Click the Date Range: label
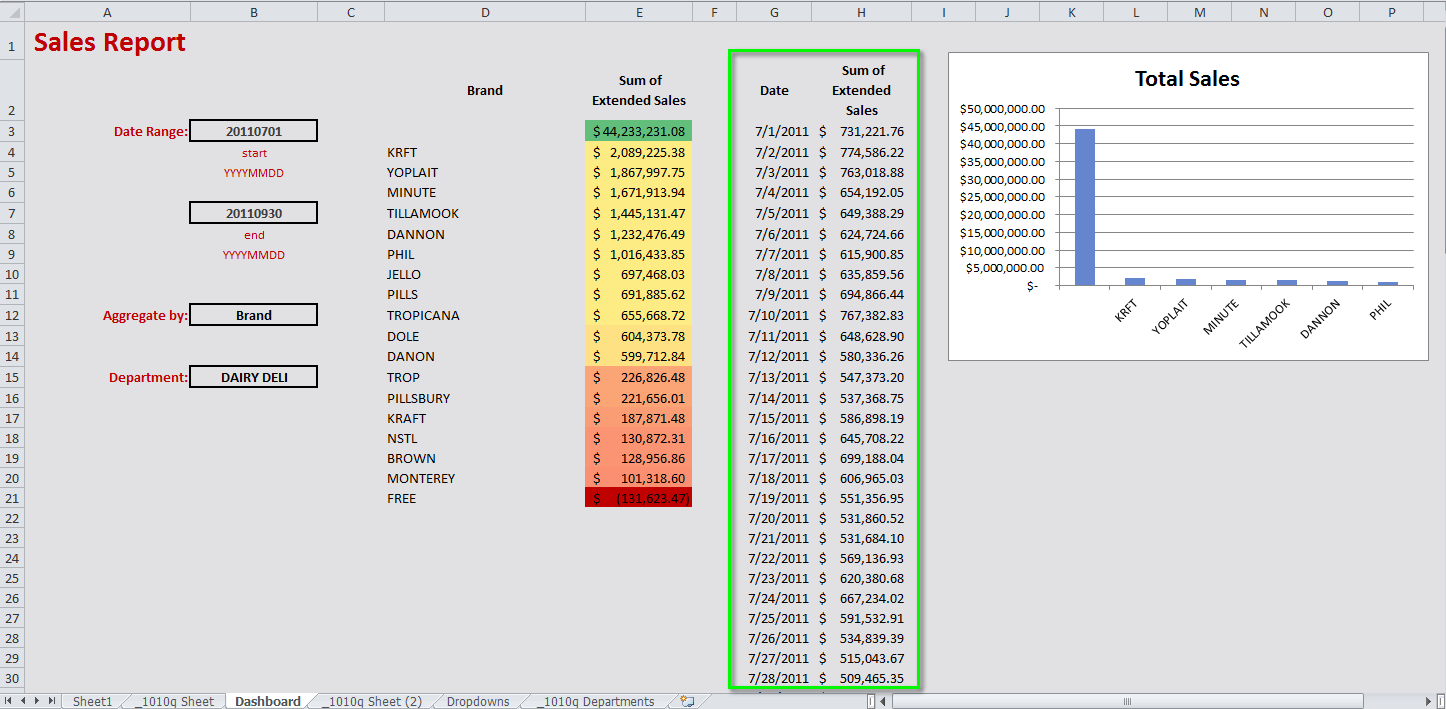This screenshot has height=709, width=1446. [150, 131]
